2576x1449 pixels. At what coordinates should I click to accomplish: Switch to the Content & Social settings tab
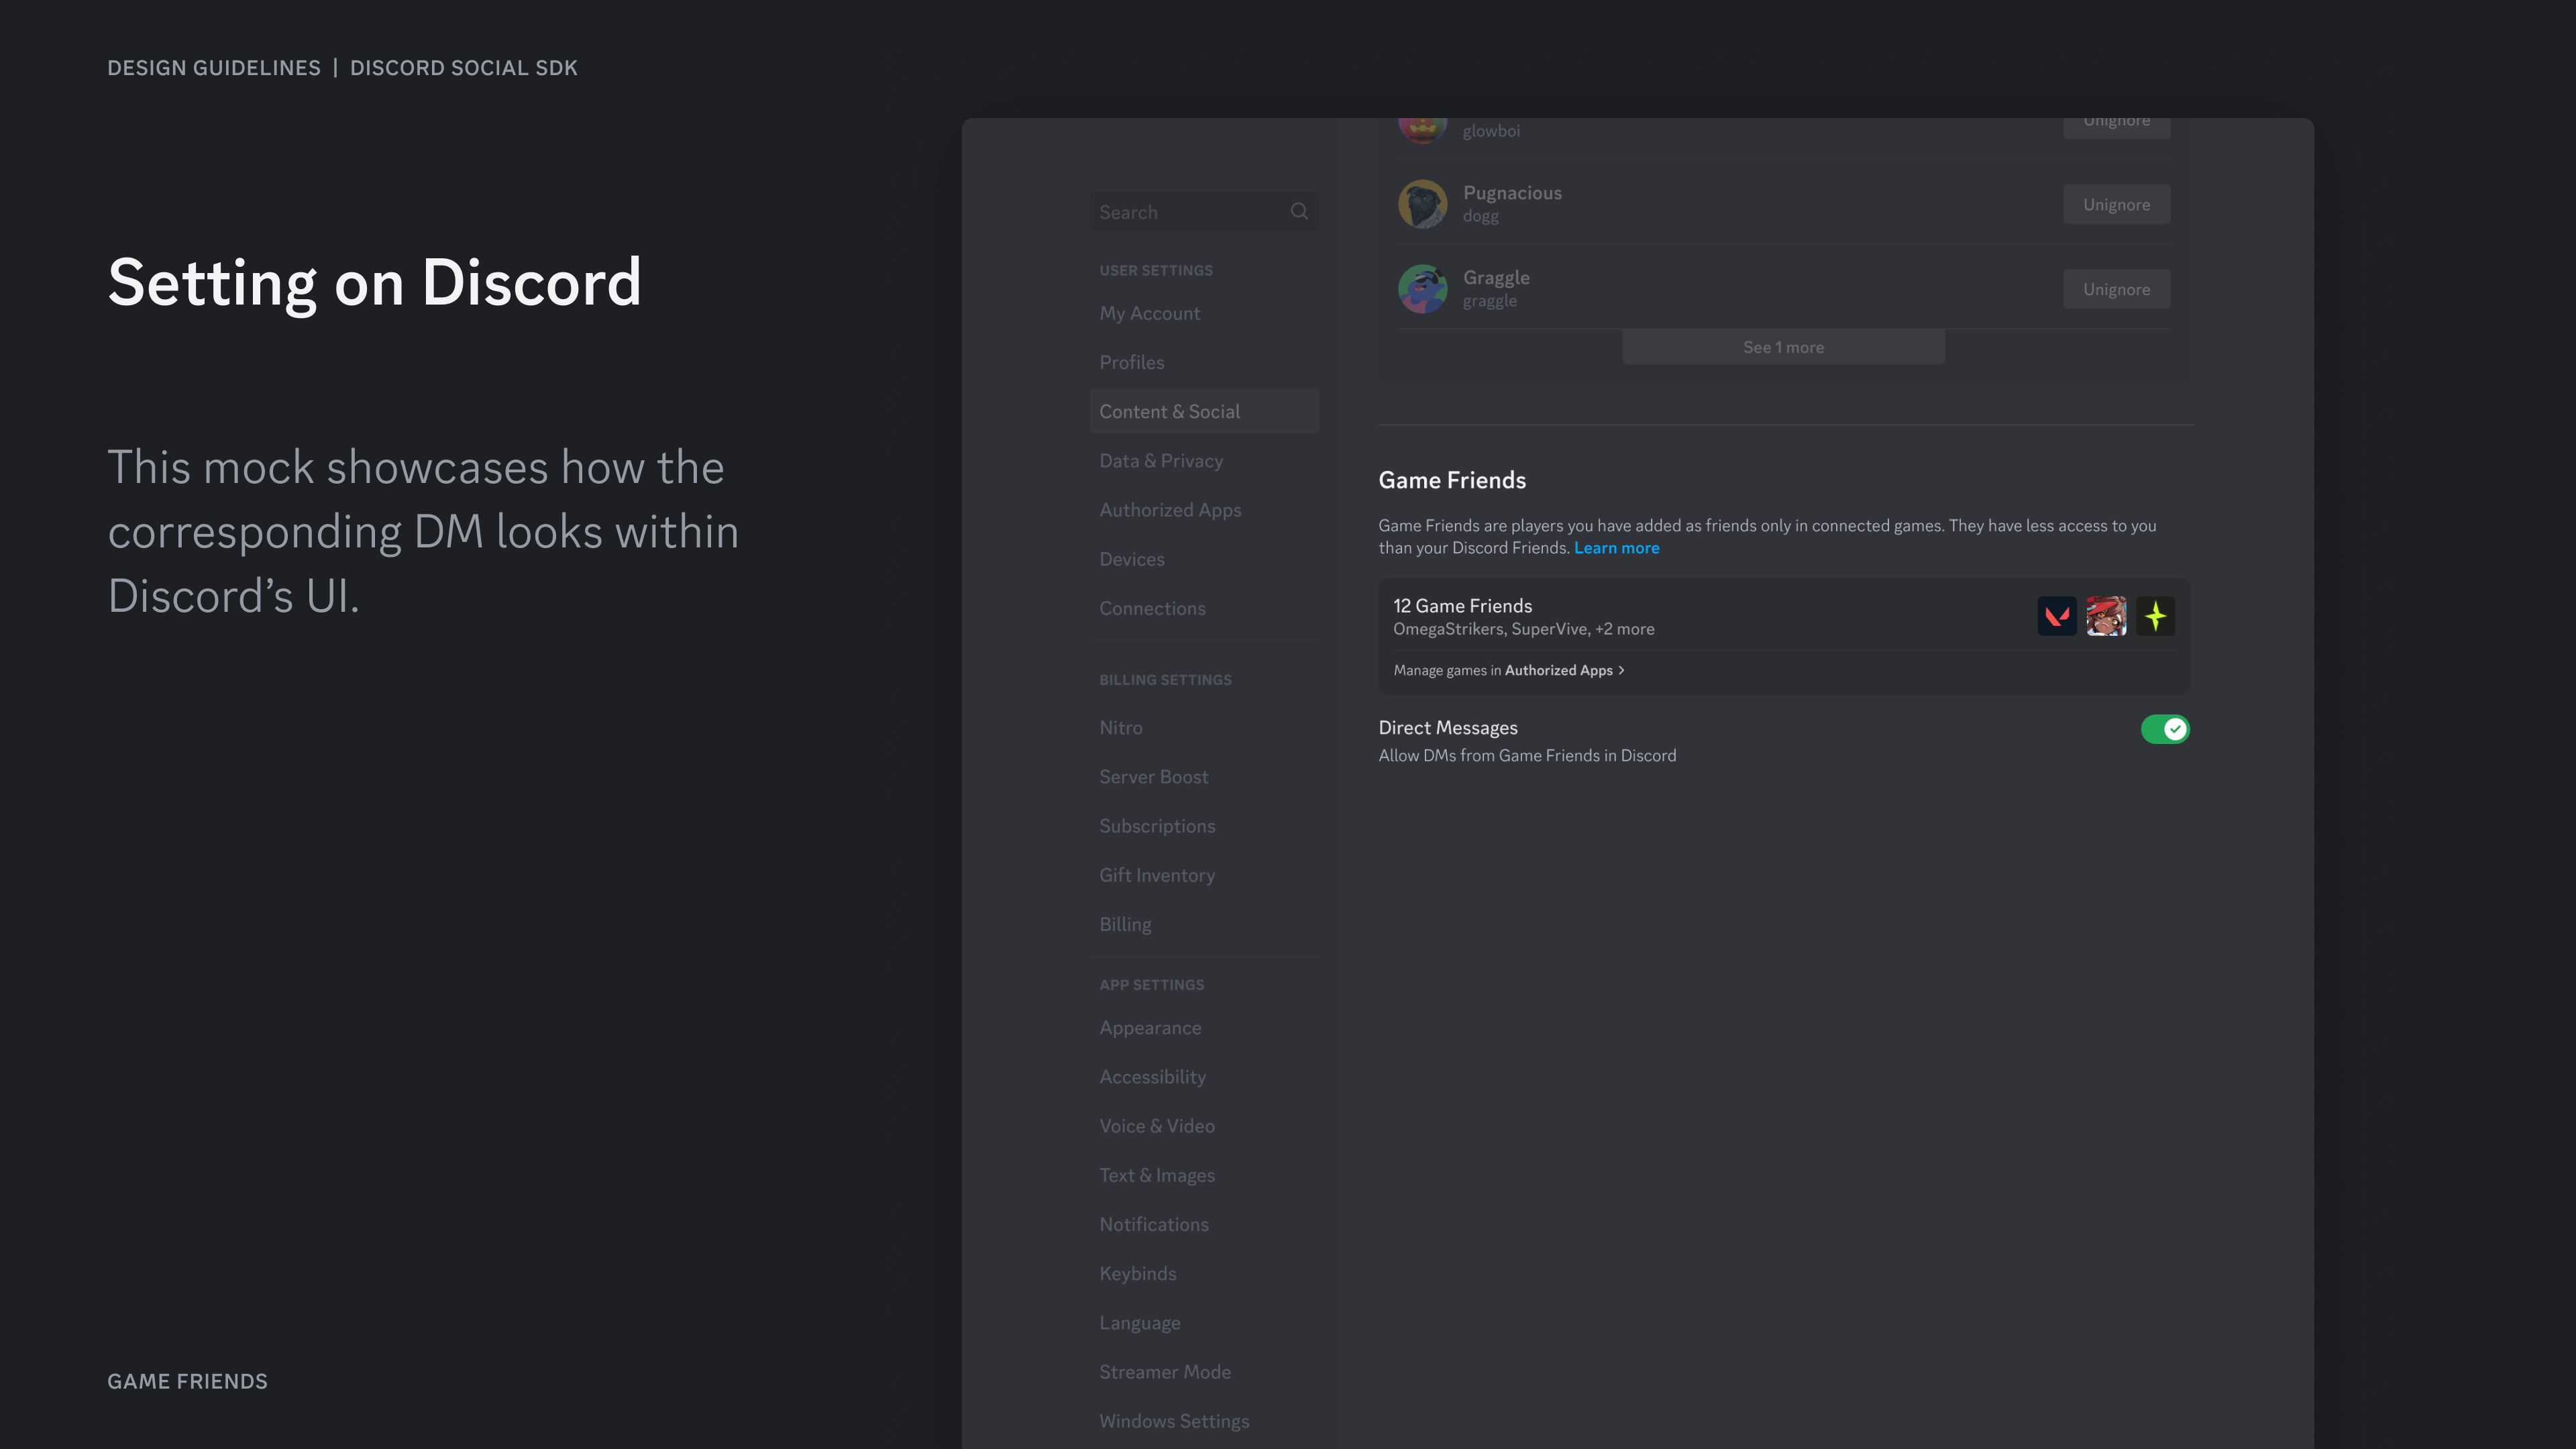[1169, 411]
